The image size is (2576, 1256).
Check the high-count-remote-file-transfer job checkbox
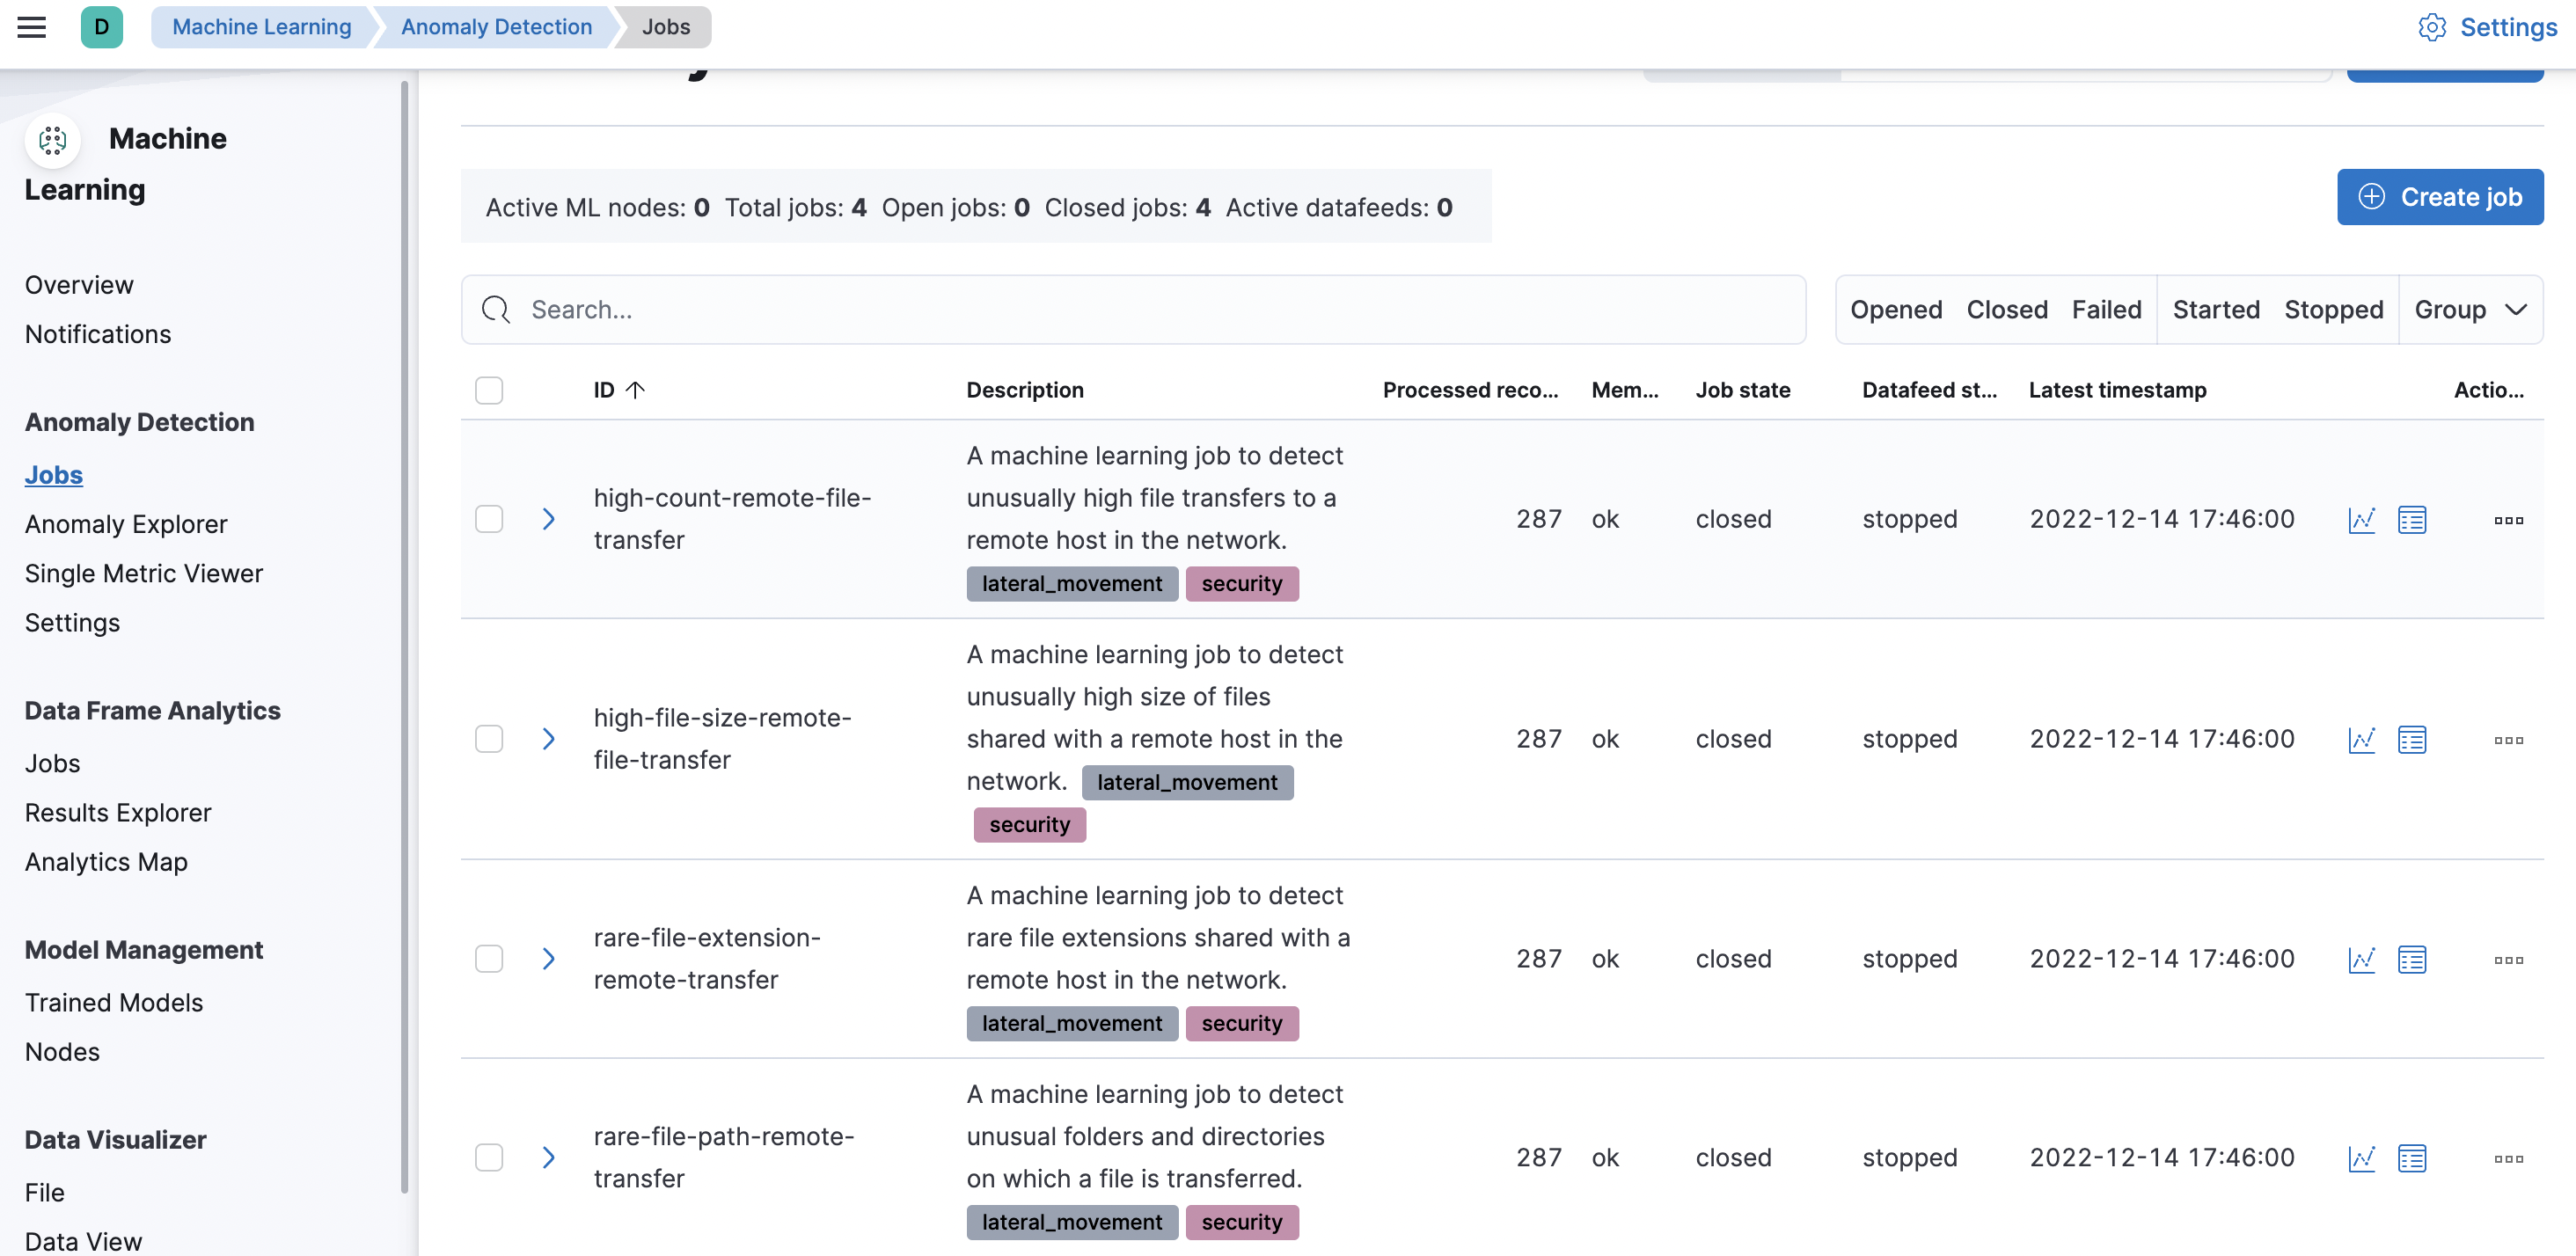pyautogui.click(x=489, y=519)
